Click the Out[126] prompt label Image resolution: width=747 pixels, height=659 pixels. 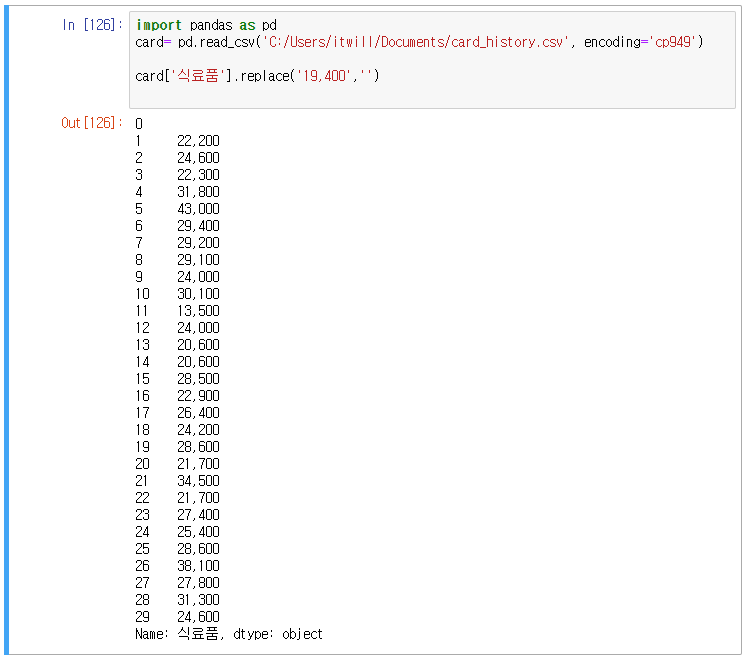click(91, 123)
